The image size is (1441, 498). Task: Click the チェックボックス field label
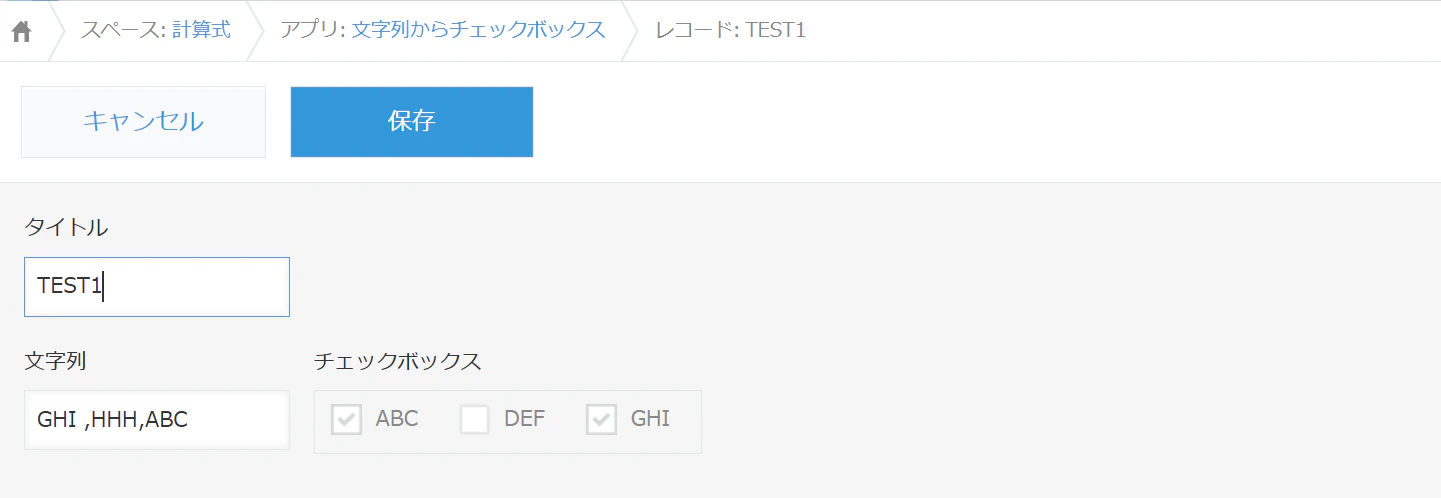coord(398,361)
